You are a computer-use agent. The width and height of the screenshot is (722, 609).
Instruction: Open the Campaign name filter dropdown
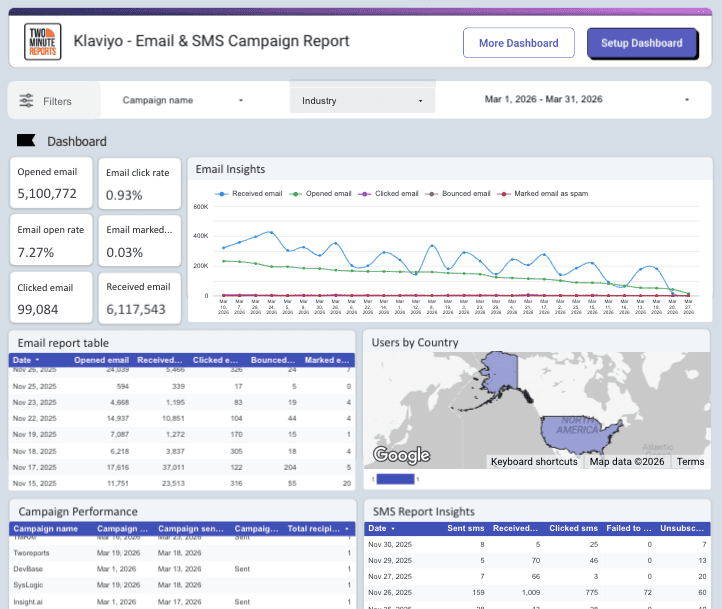point(183,100)
